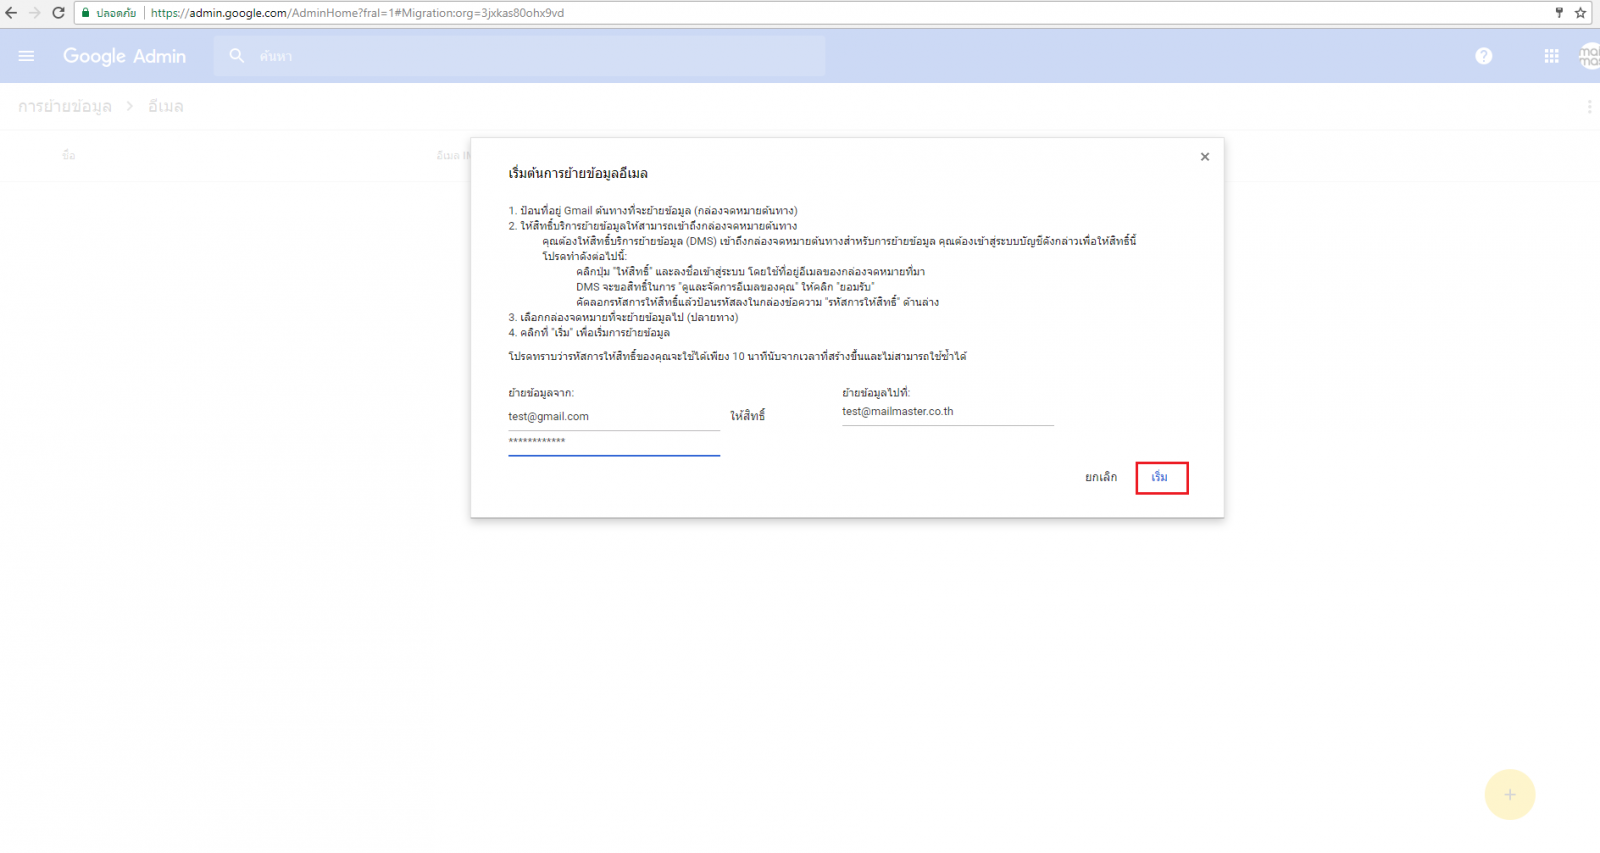Close the dialog with the X icon

[1205, 157]
